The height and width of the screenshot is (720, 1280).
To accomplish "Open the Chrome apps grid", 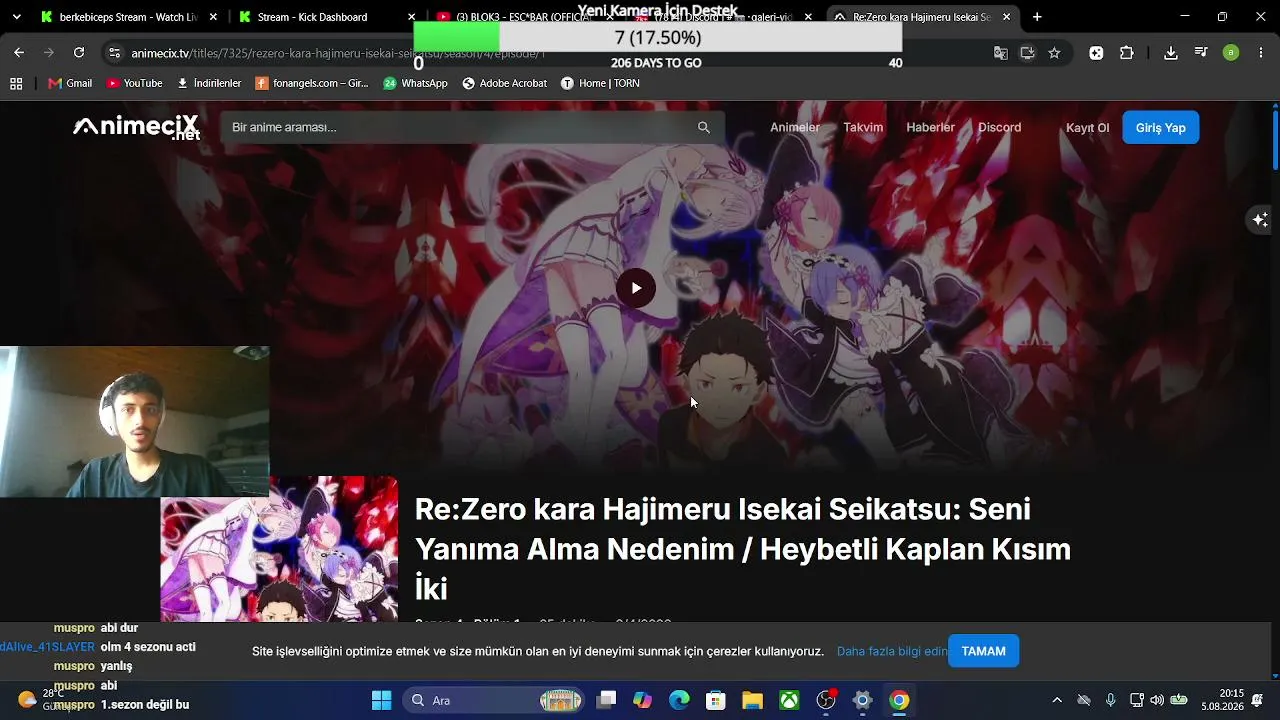I will (x=16, y=84).
